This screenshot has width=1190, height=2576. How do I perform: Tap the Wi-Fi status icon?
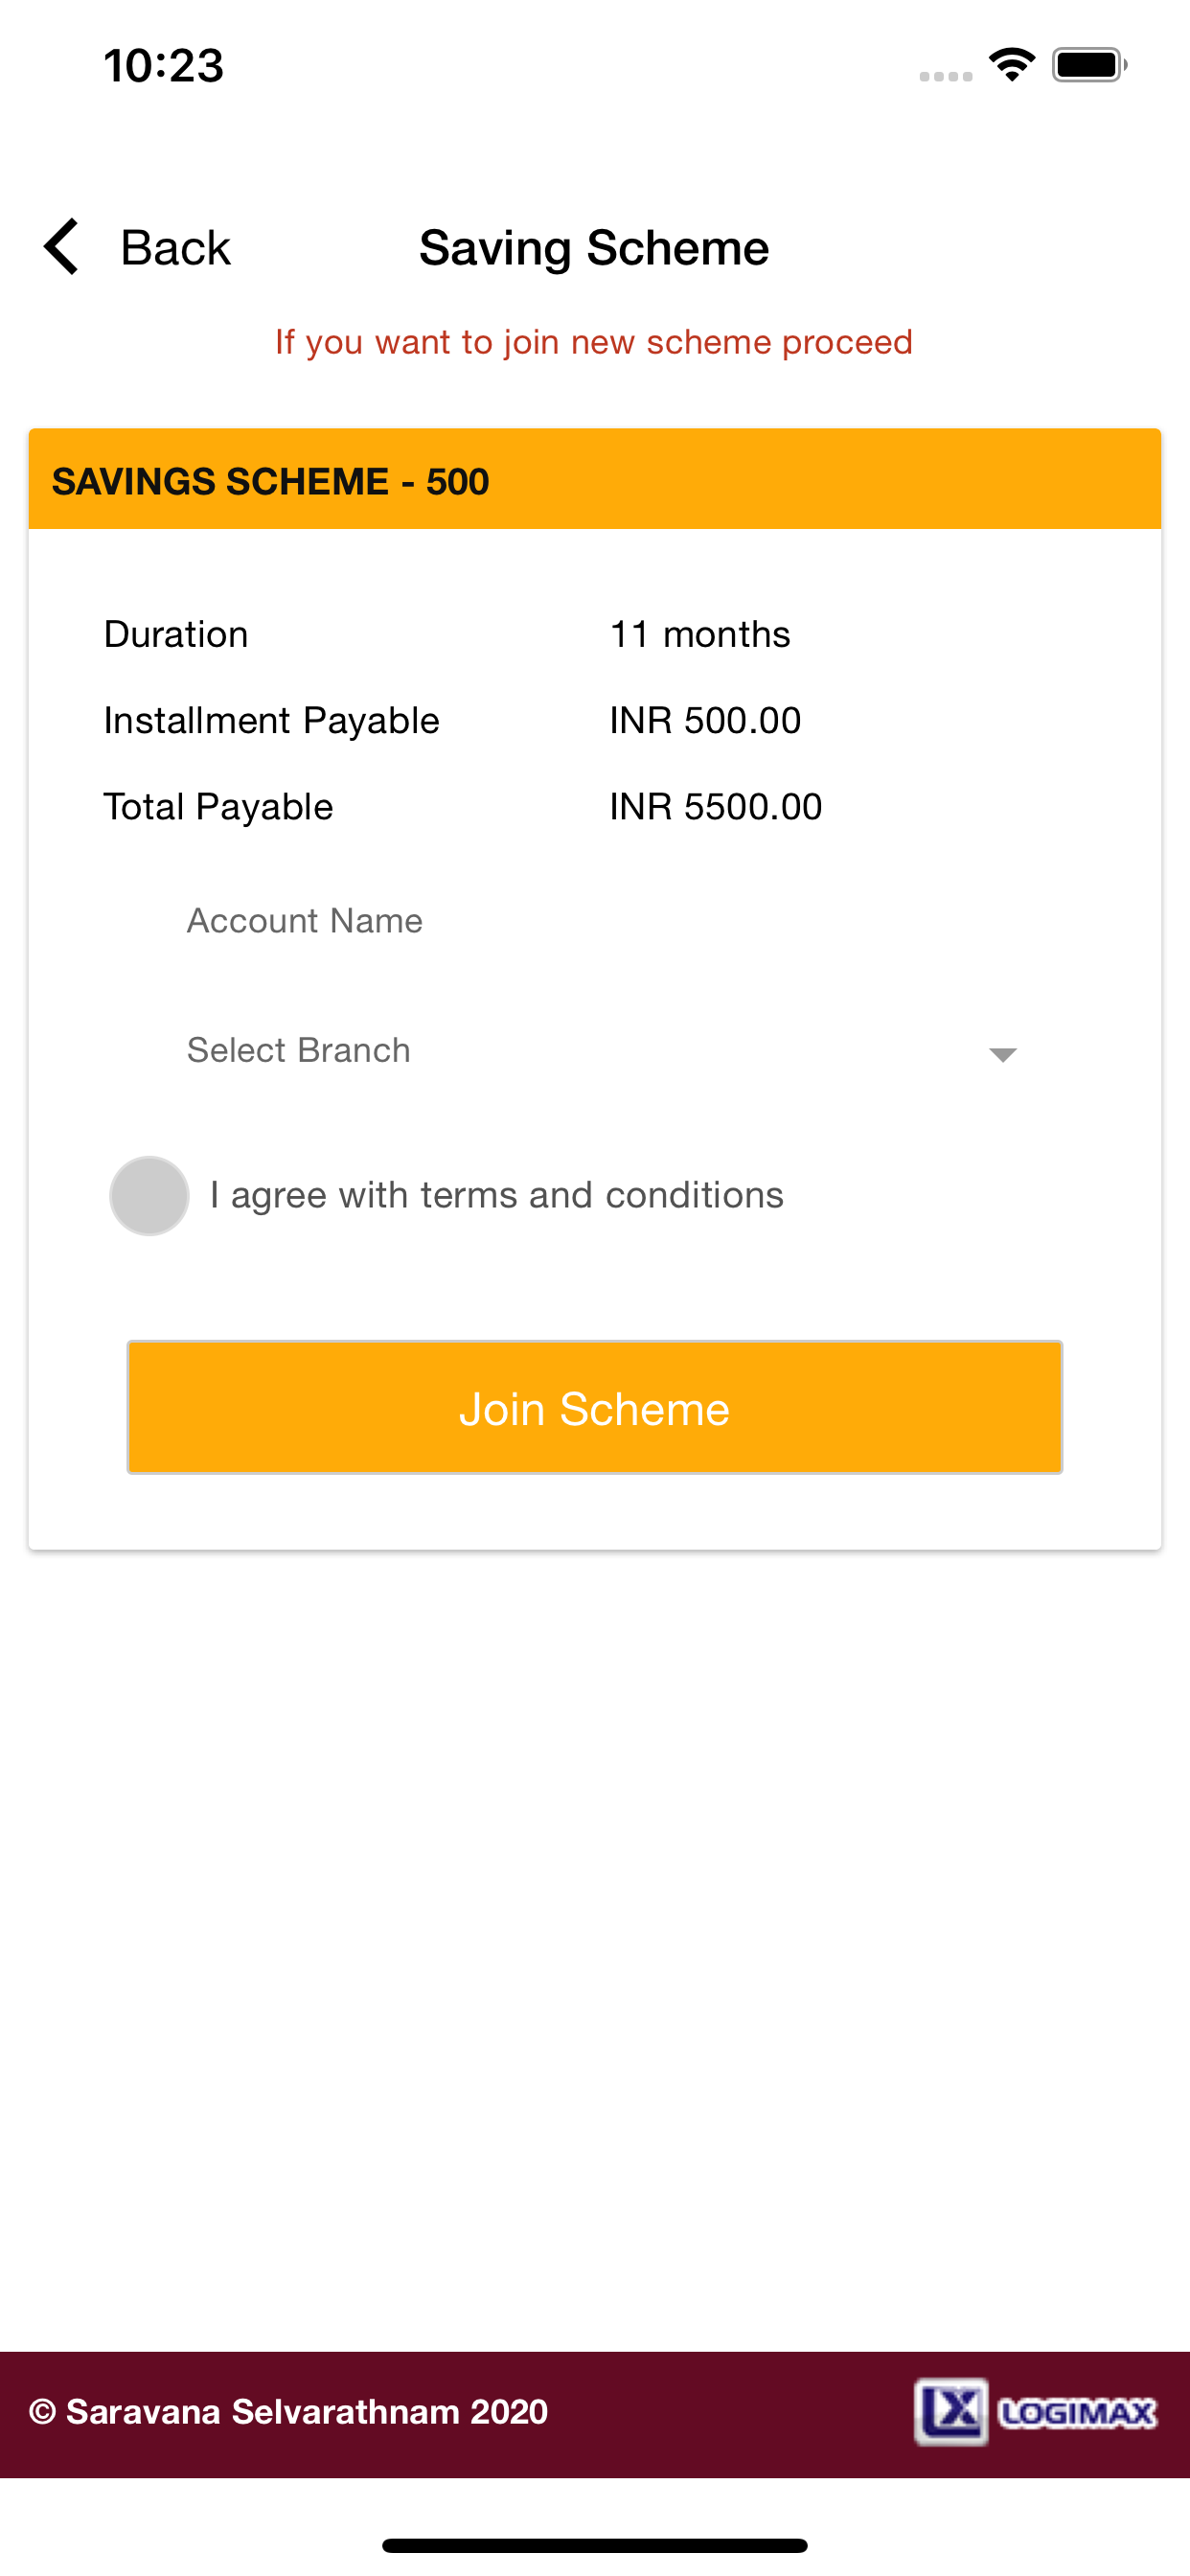click(1012, 65)
